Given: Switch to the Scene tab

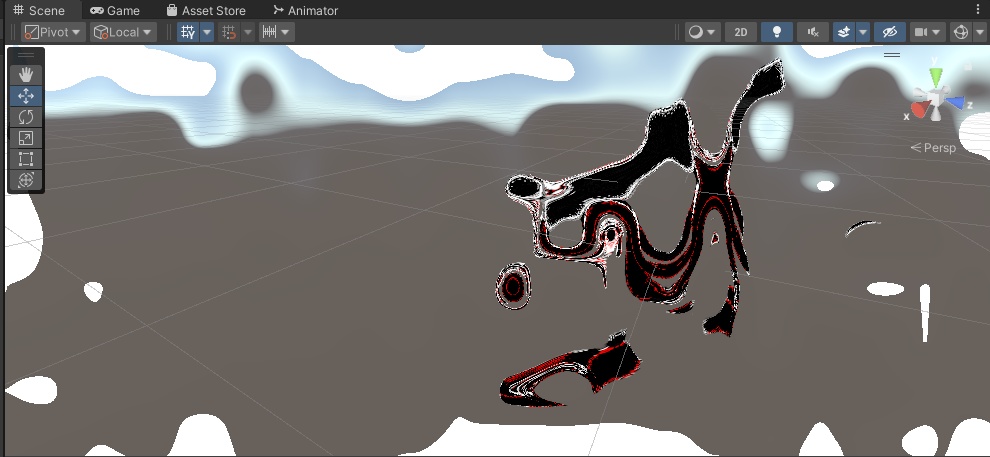Looking at the screenshot, I should 39,10.
